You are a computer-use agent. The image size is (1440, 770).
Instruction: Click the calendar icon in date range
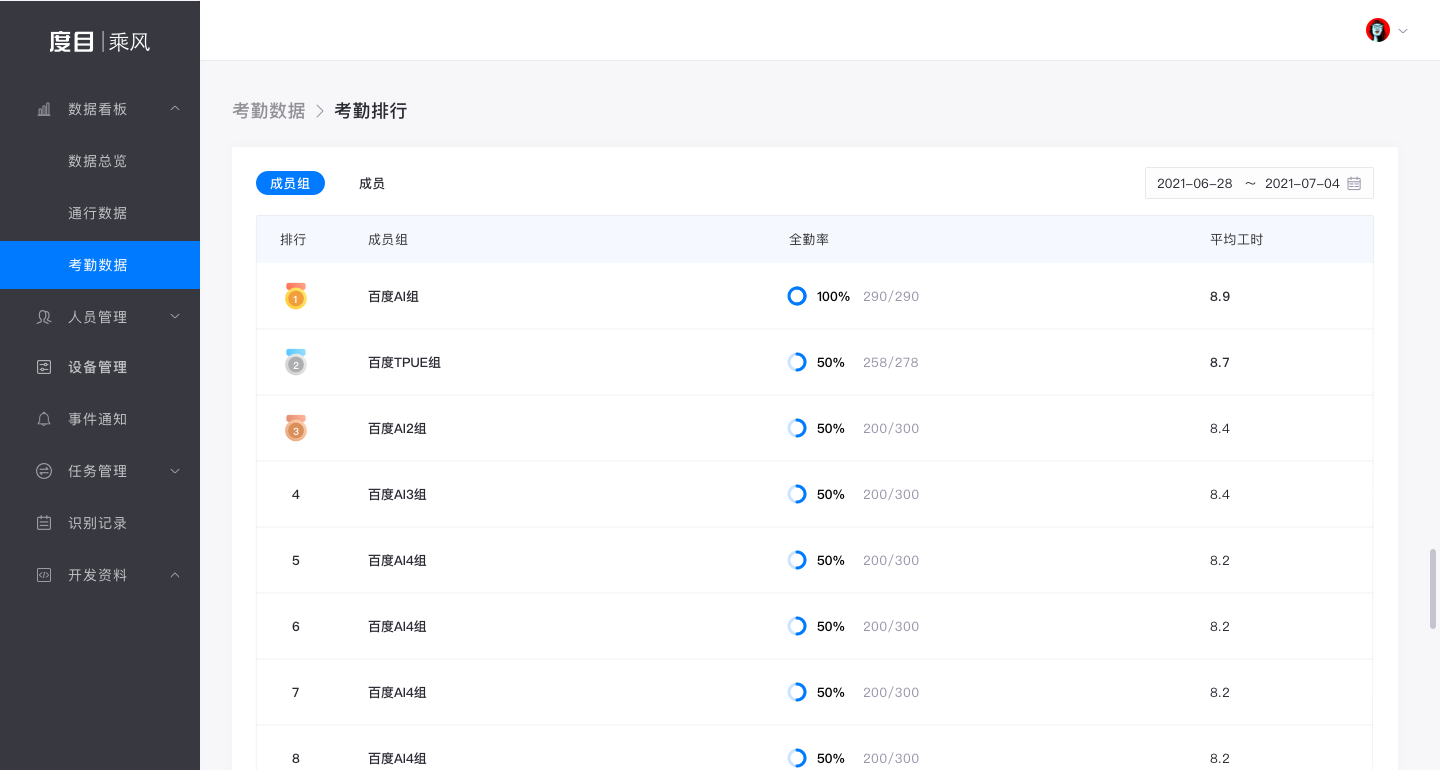[x=1354, y=183]
